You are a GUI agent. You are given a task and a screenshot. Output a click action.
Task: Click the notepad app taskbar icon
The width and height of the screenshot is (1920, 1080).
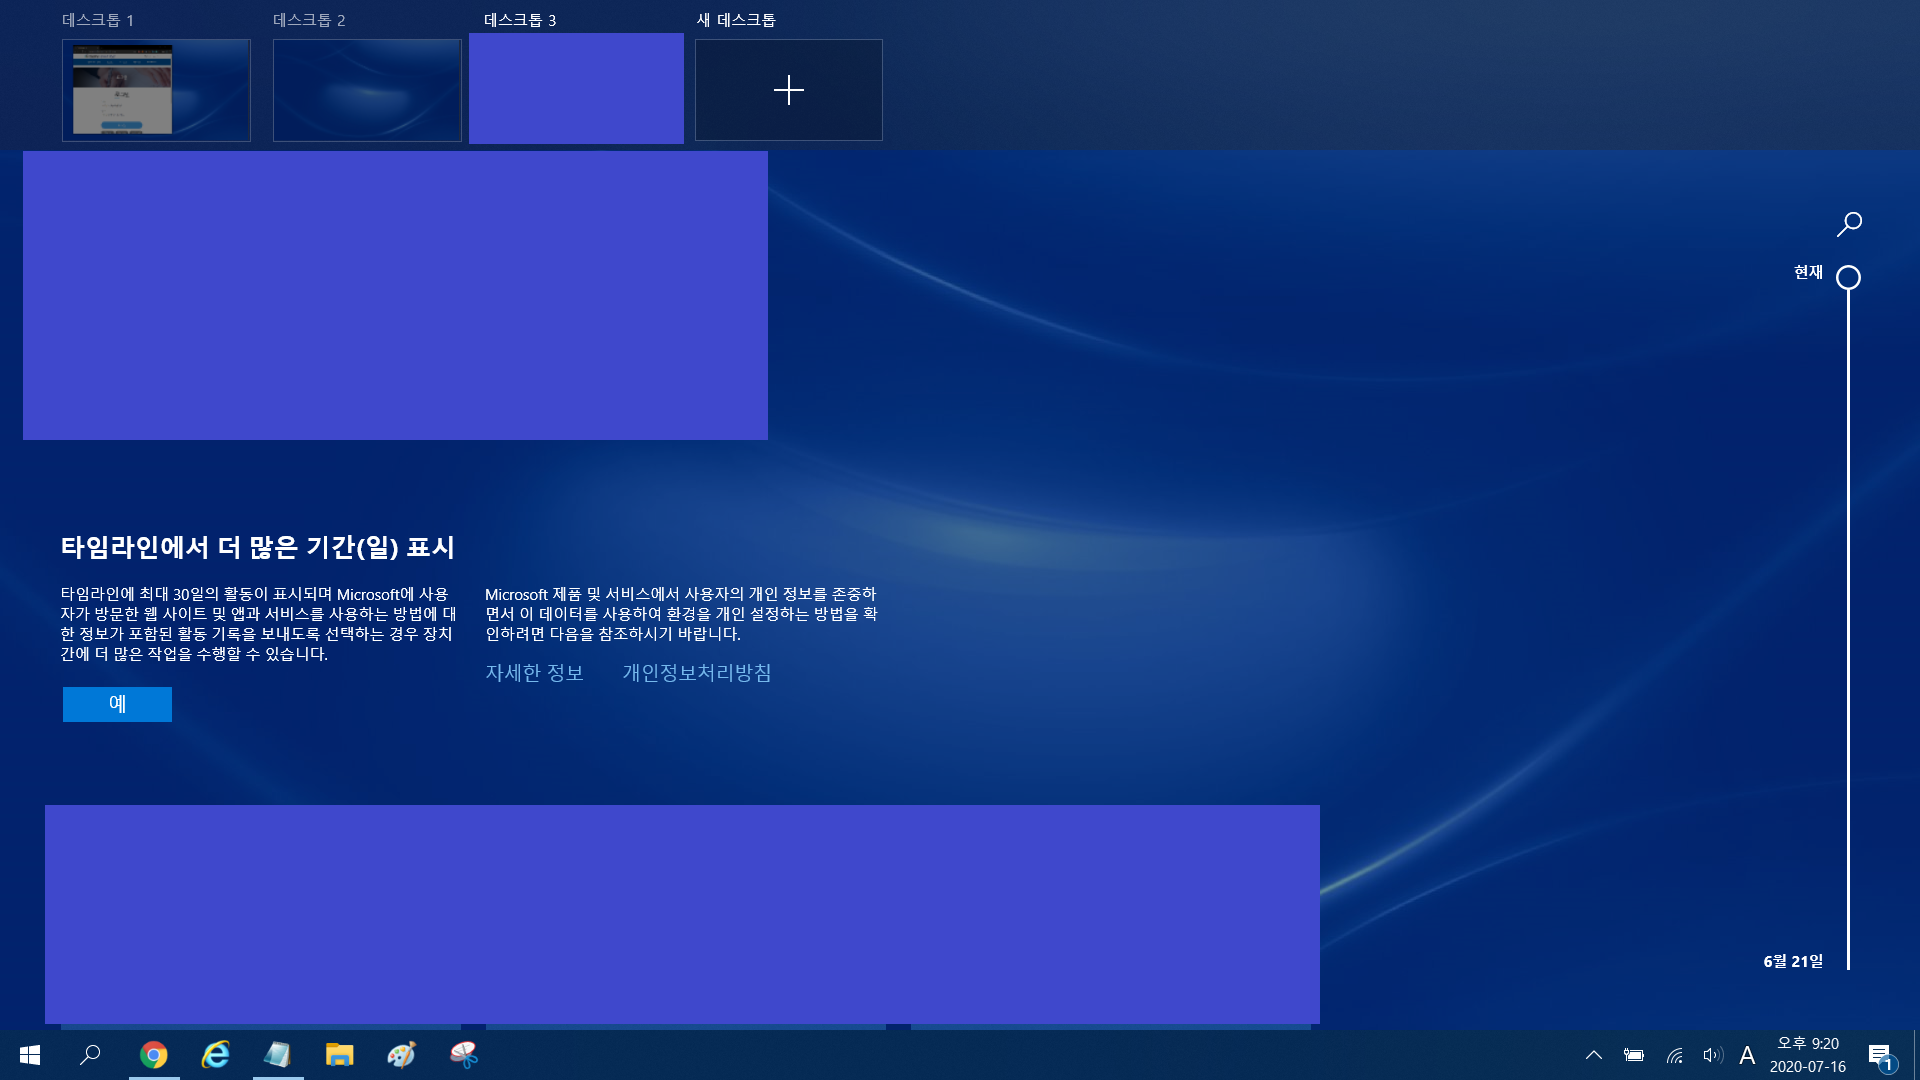pos(278,1055)
